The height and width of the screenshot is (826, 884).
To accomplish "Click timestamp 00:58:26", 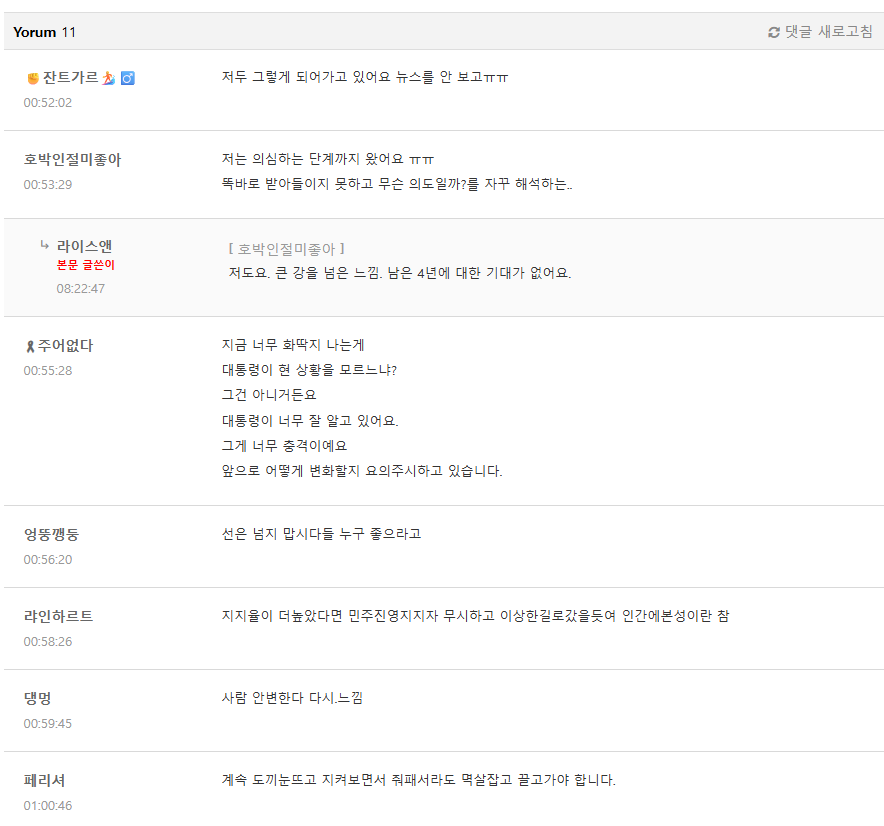I will tap(48, 642).
